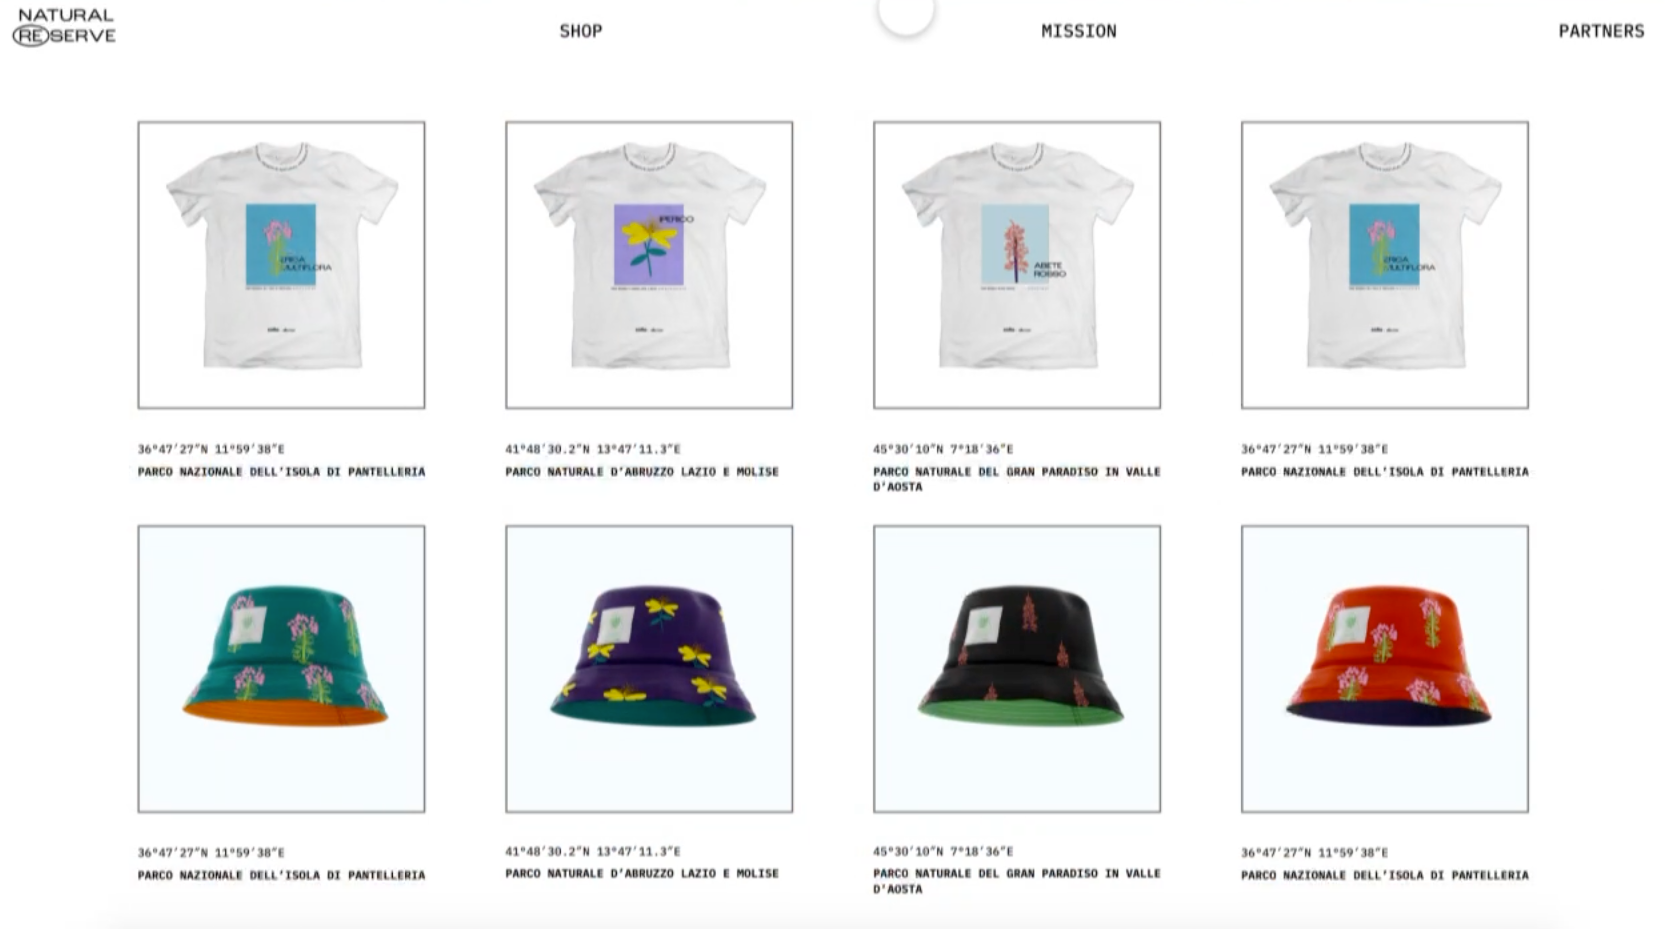Click the Natural Reserve logo
The width and height of the screenshot is (1665, 929).
(x=65, y=27)
